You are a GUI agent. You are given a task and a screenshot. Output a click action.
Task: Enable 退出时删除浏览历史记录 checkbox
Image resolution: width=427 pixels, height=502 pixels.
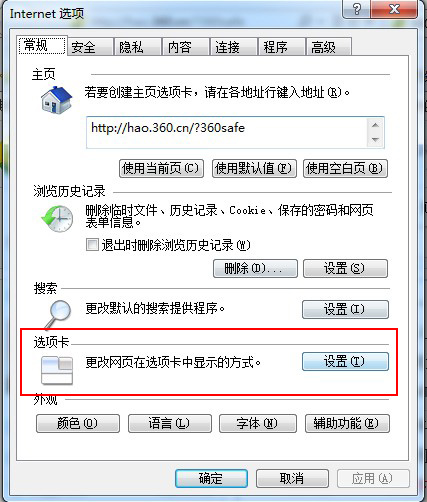point(92,244)
